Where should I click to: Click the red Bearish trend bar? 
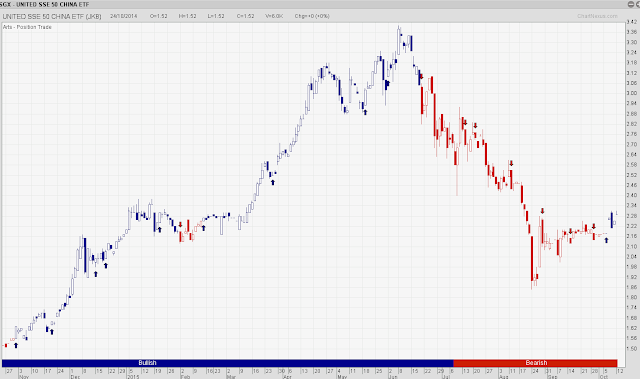pyautogui.click(x=535, y=363)
